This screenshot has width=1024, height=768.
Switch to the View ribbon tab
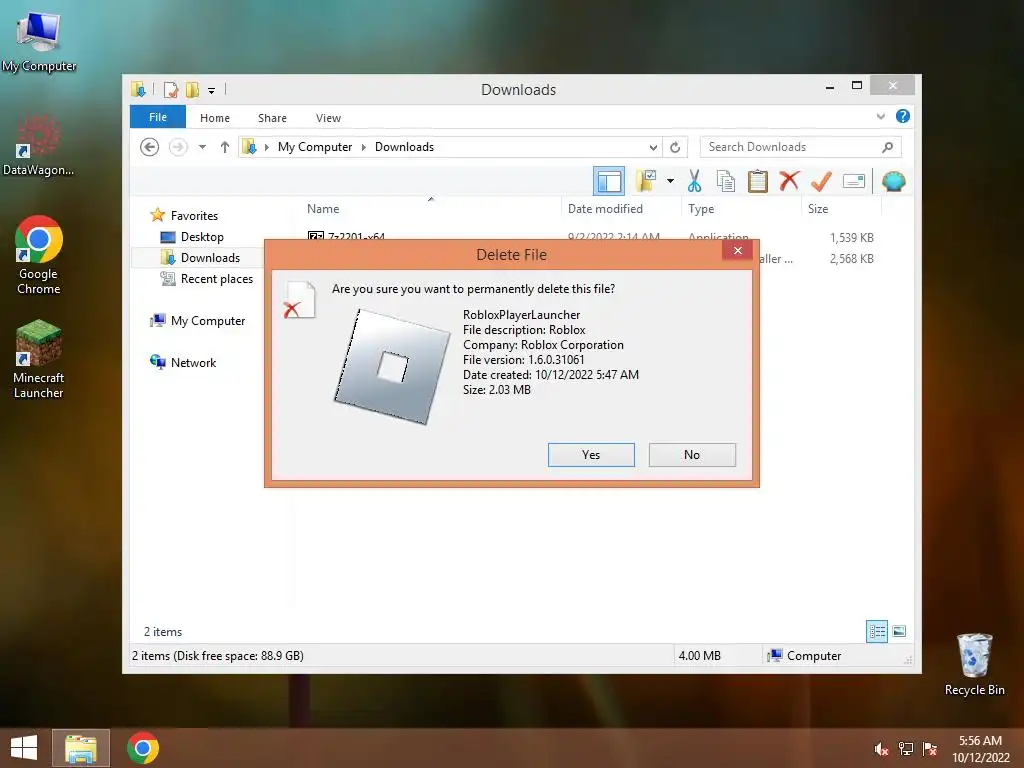328,118
